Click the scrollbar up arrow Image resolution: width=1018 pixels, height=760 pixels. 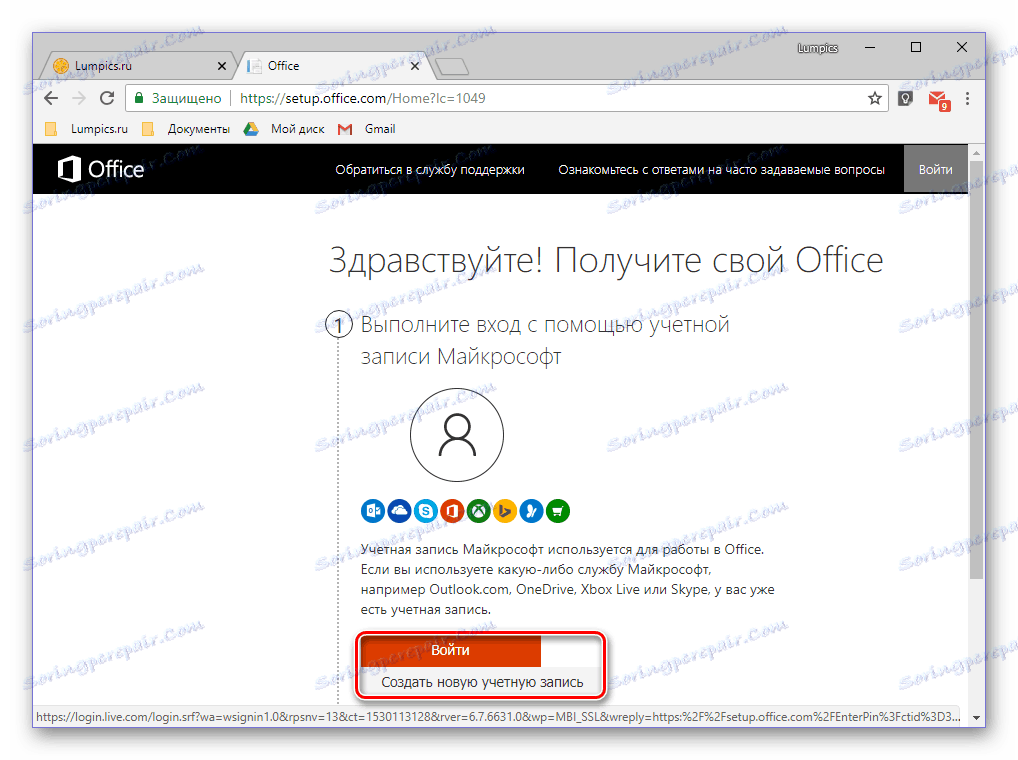click(976, 153)
